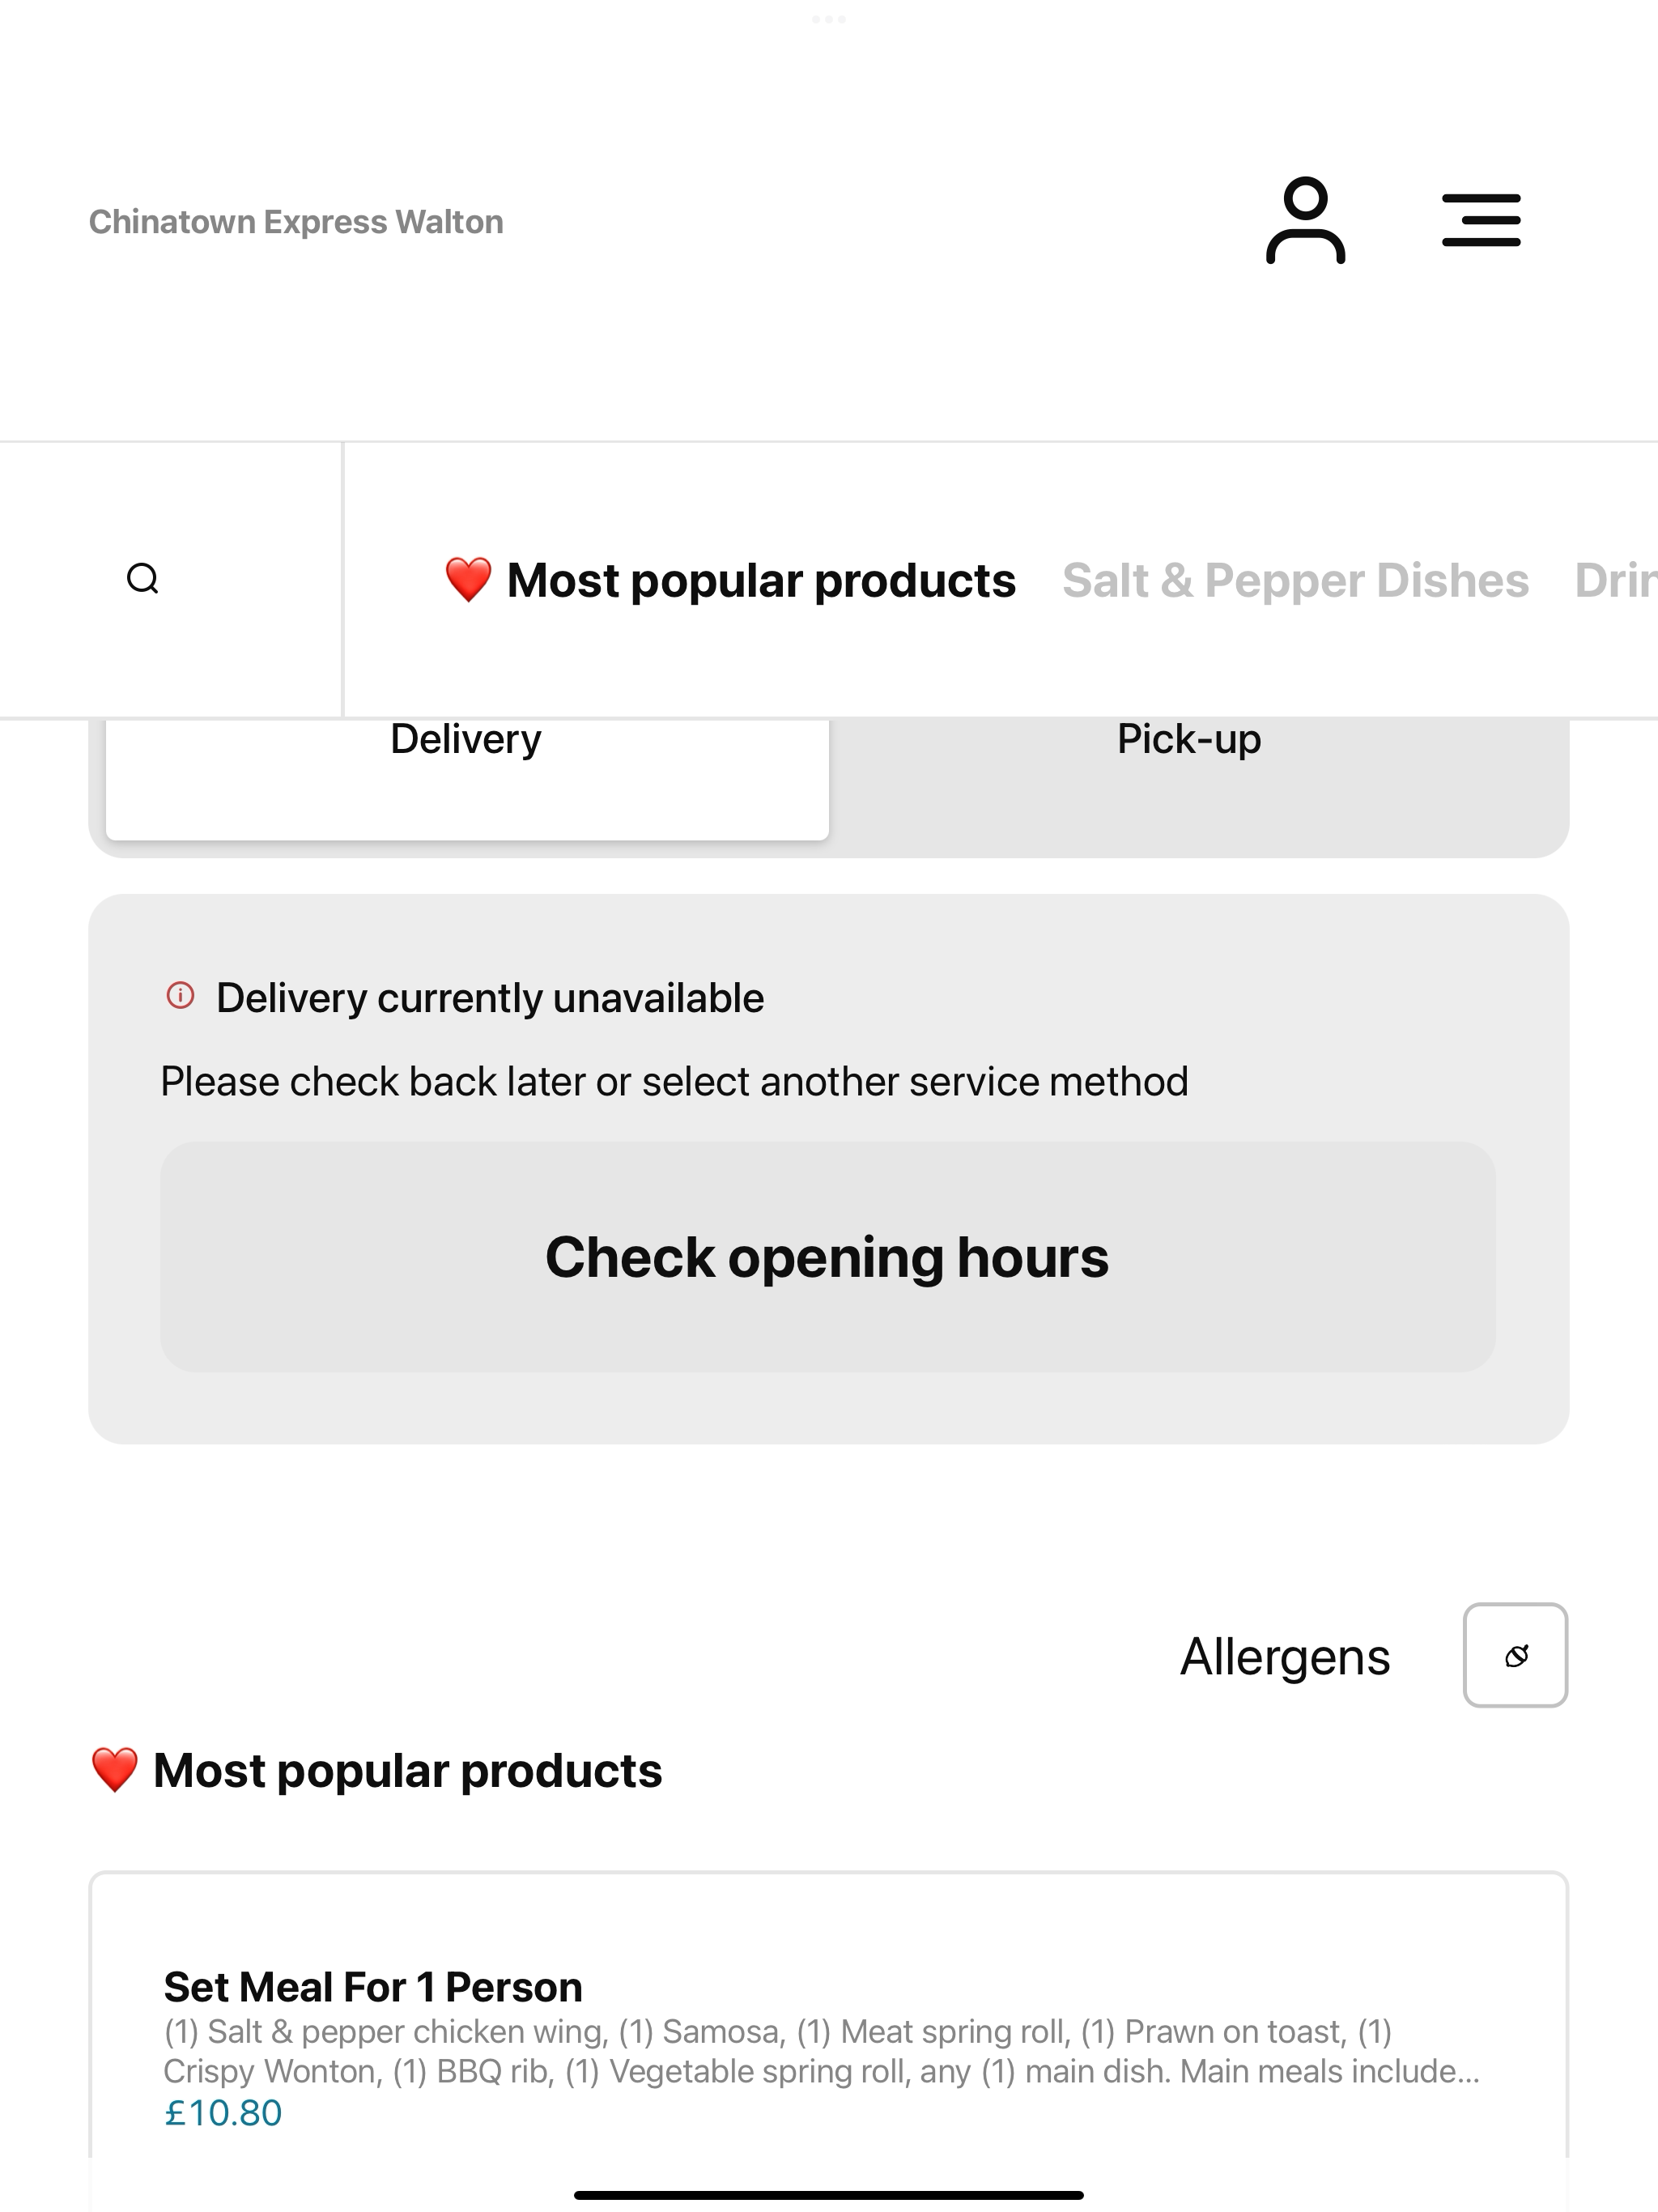Open the partially visible Drinks tab

tap(1616, 580)
